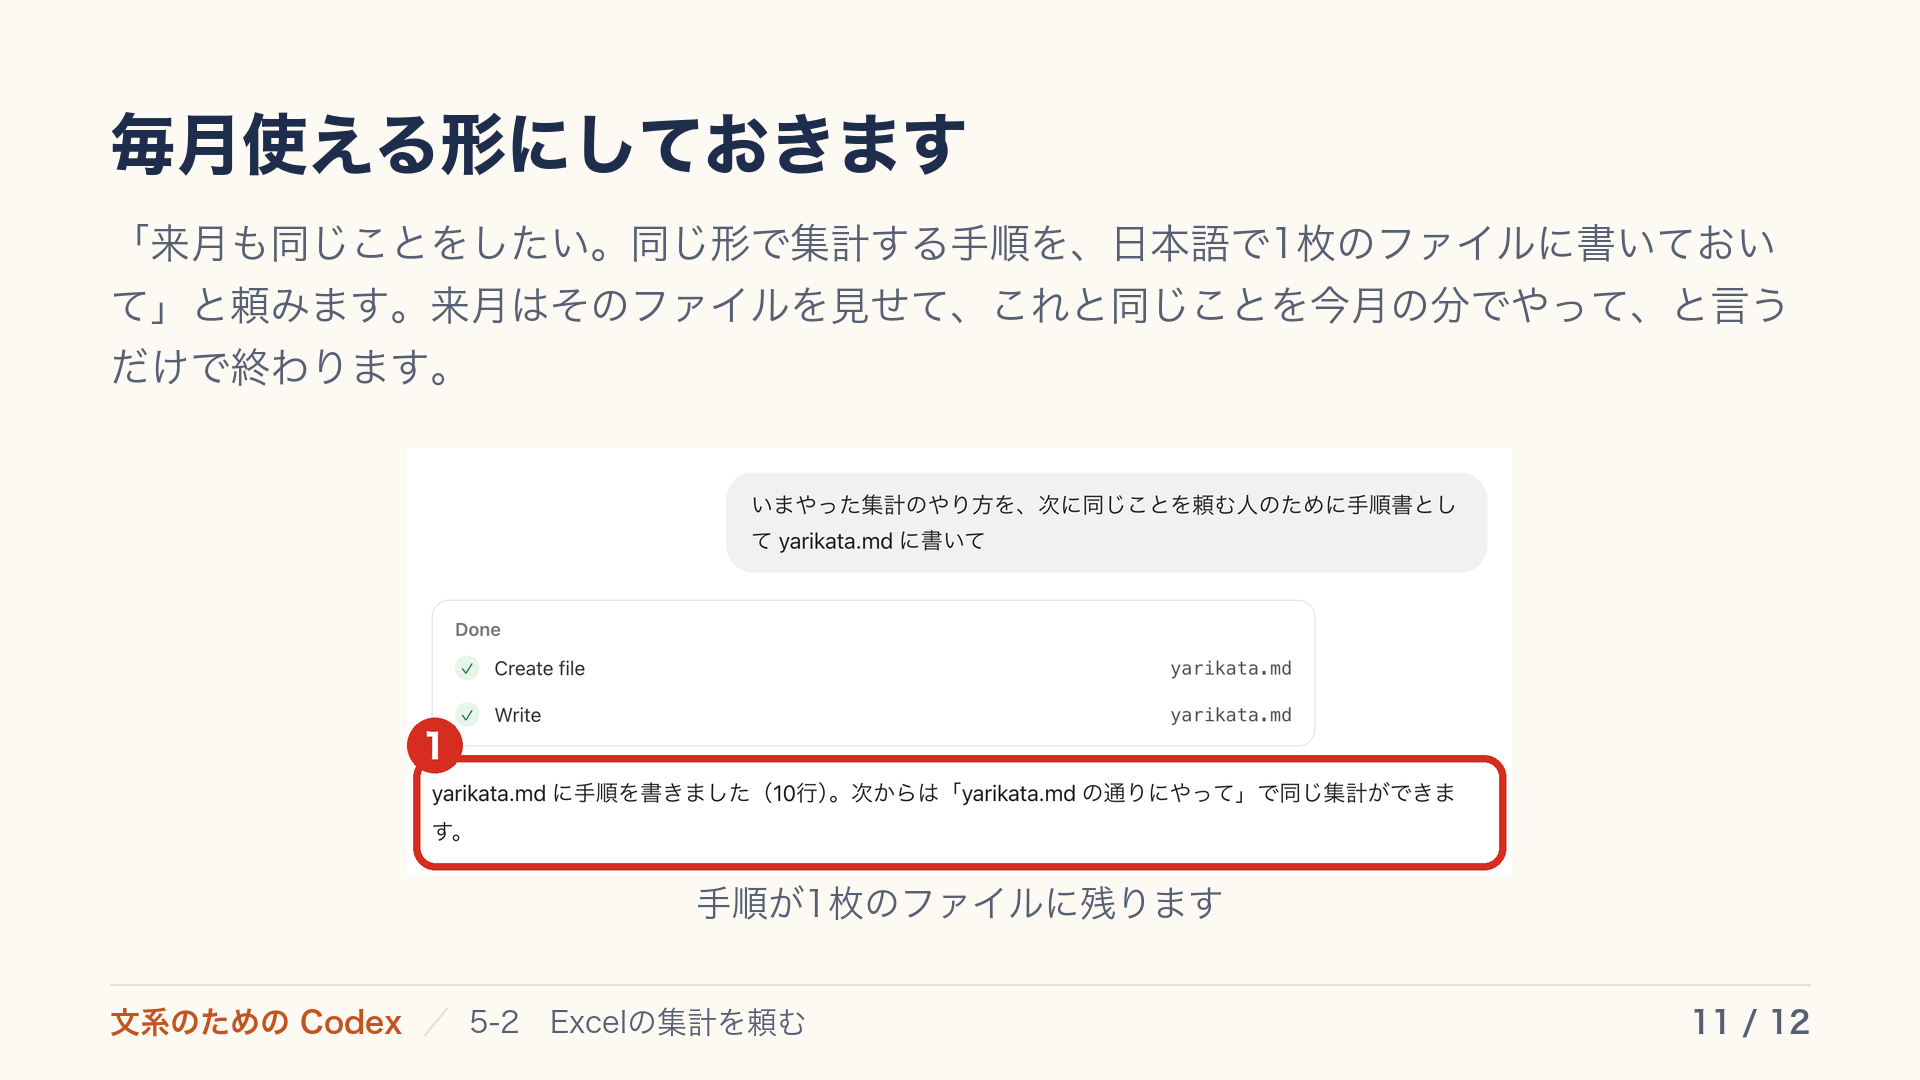Click the red number 1 annotation badge
Image resolution: width=1920 pixels, height=1080 pixels.
(x=434, y=745)
